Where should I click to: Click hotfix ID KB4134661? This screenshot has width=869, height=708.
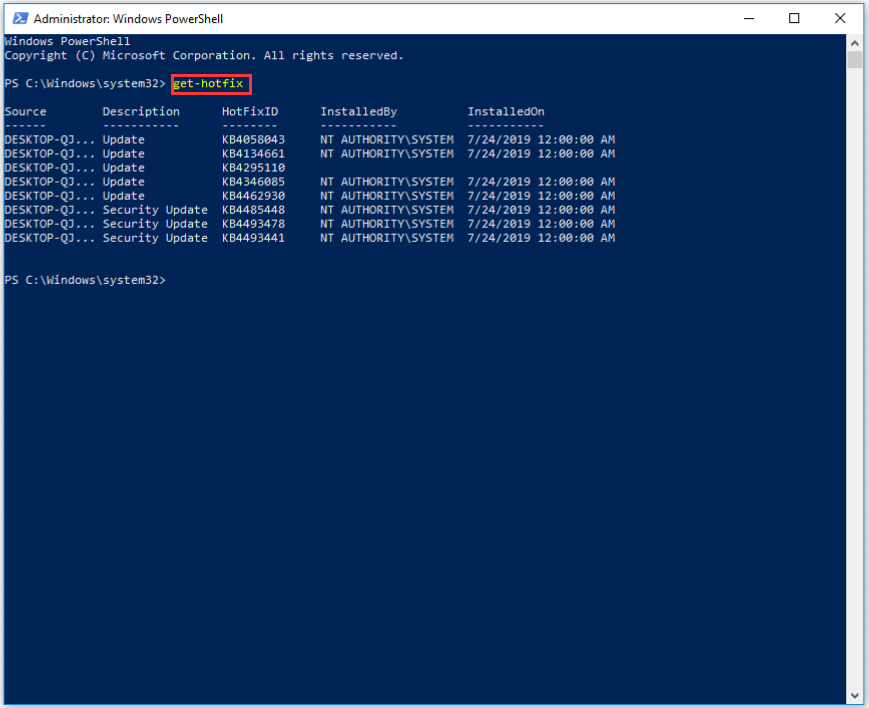point(253,154)
